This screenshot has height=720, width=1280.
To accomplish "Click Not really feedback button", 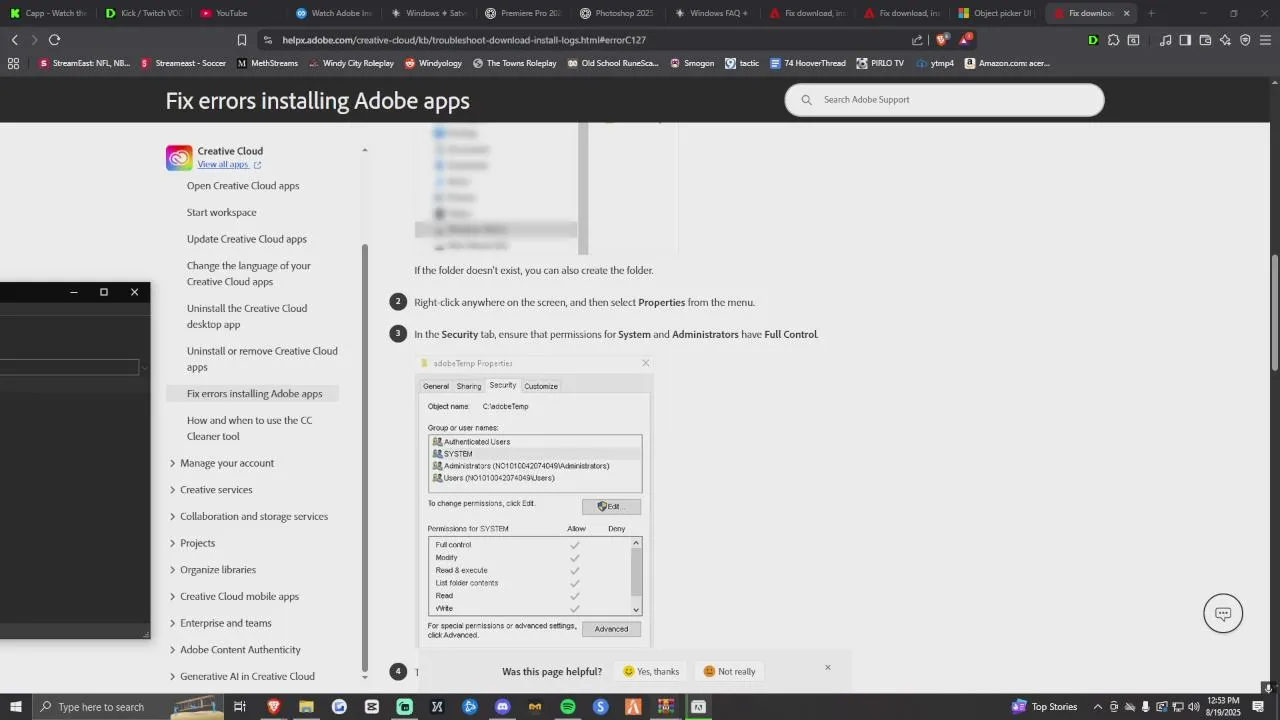I will pyautogui.click(x=729, y=671).
